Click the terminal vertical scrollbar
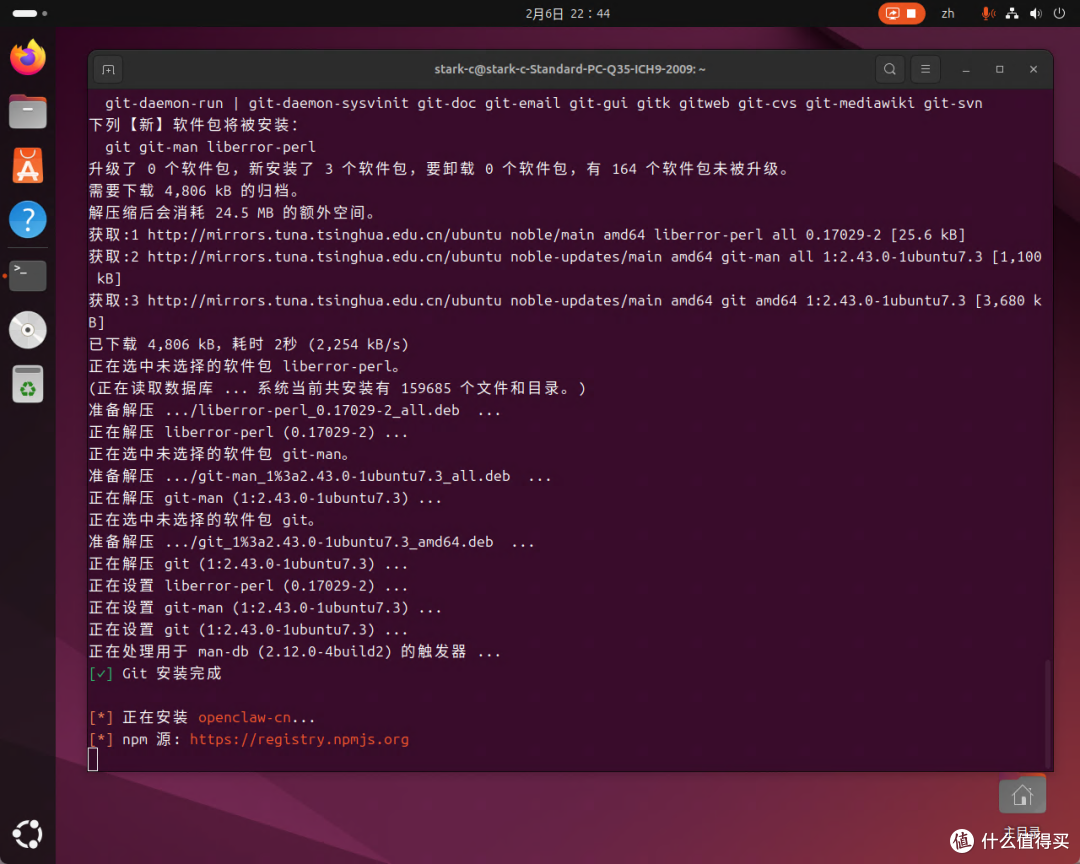The width and height of the screenshot is (1080, 864). tap(1048, 714)
